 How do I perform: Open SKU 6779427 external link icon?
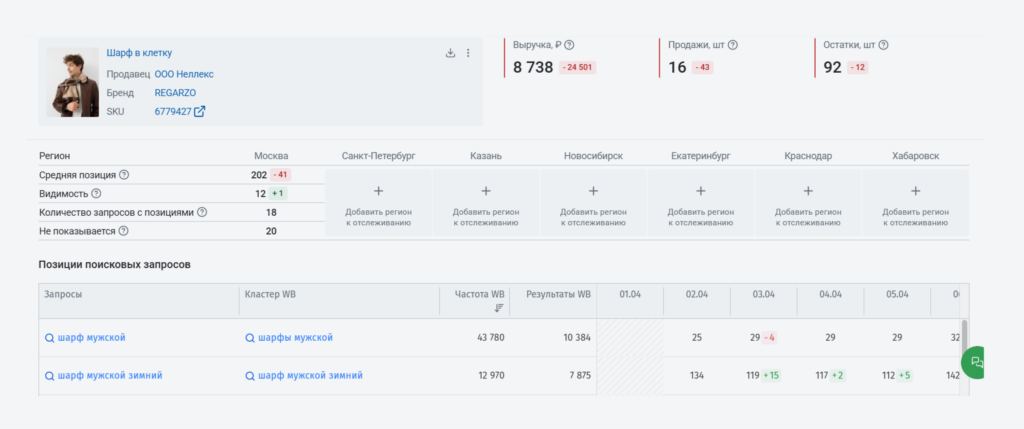[200, 112]
